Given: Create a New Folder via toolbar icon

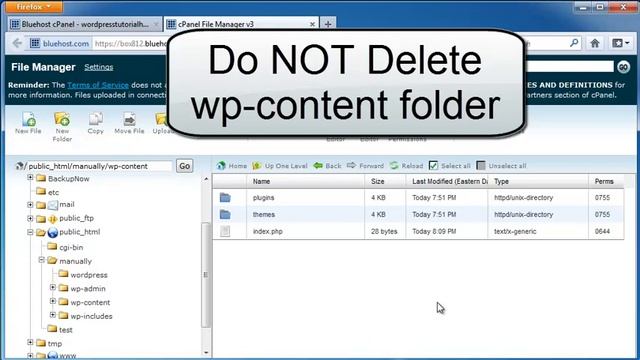Looking at the screenshot, I should coord(62,119).
